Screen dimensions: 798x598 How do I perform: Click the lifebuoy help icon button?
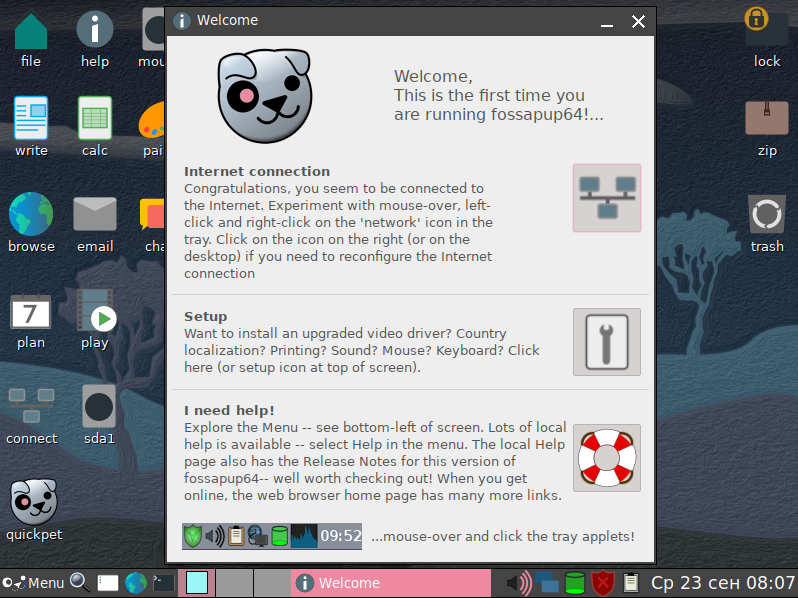(x=607, y=458)
